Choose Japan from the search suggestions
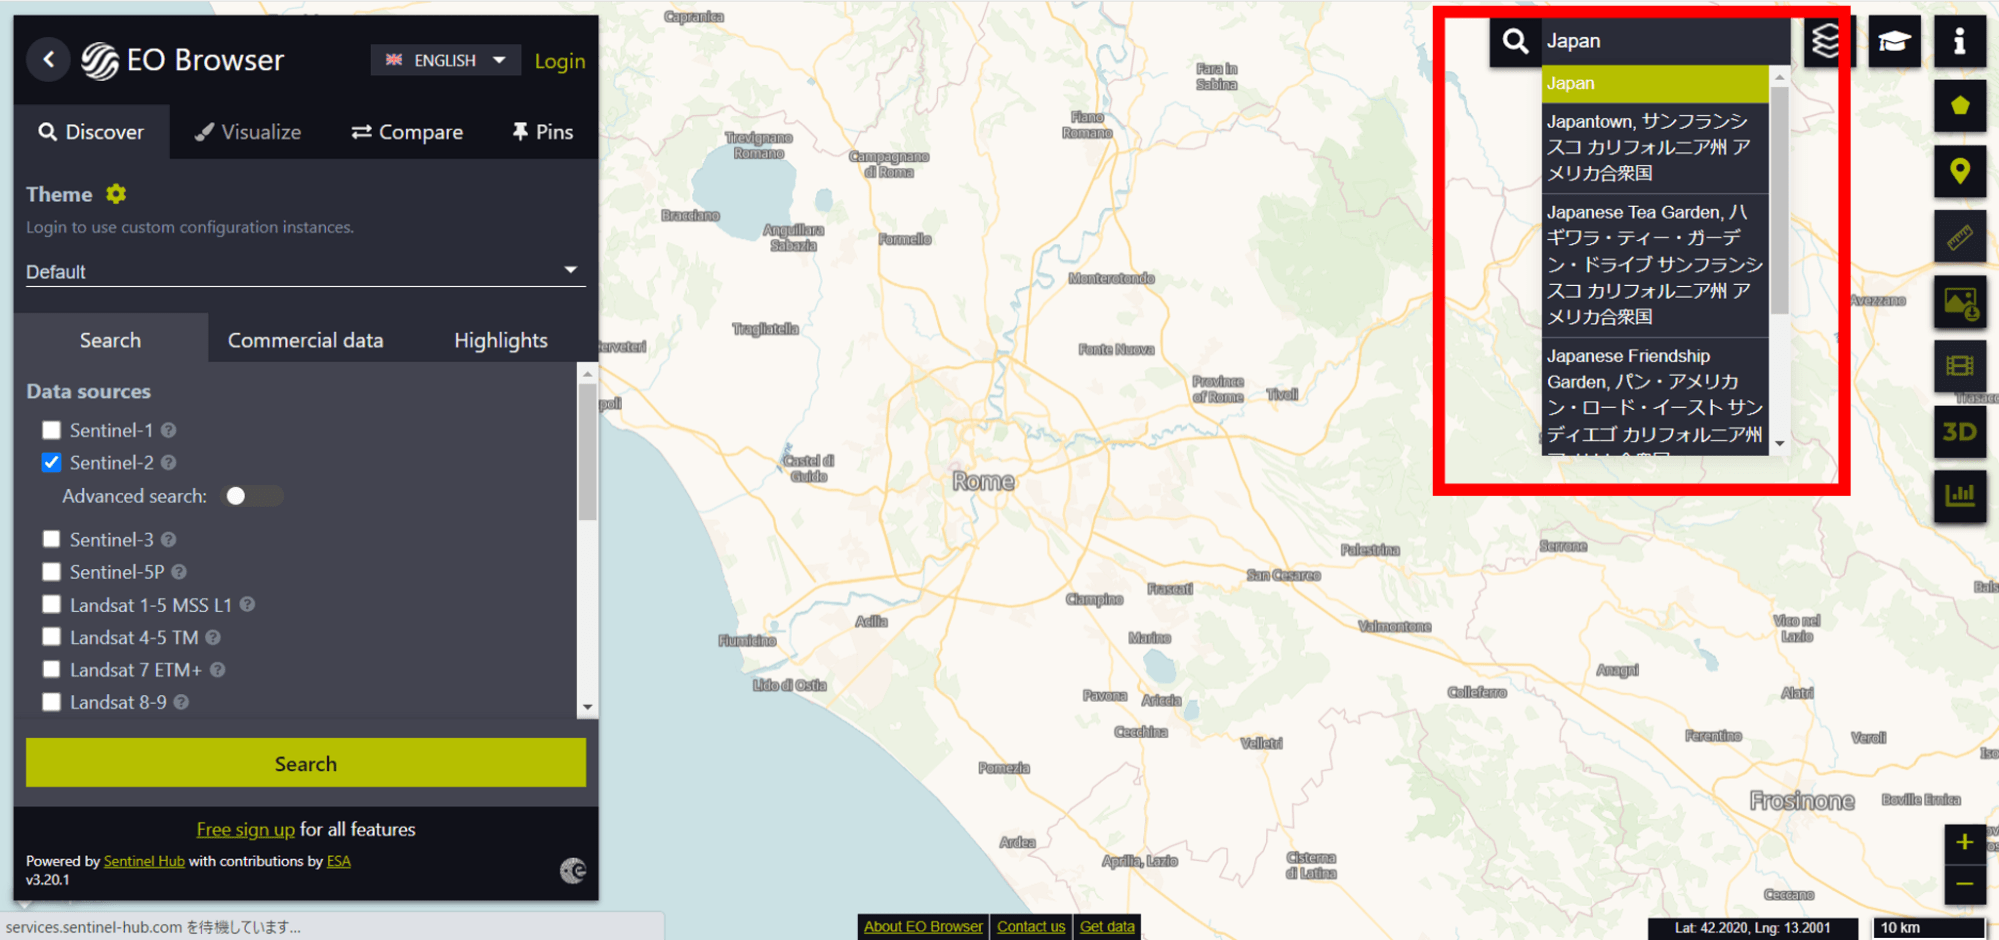1999x940 pixels. click(x=1655, y=84)
